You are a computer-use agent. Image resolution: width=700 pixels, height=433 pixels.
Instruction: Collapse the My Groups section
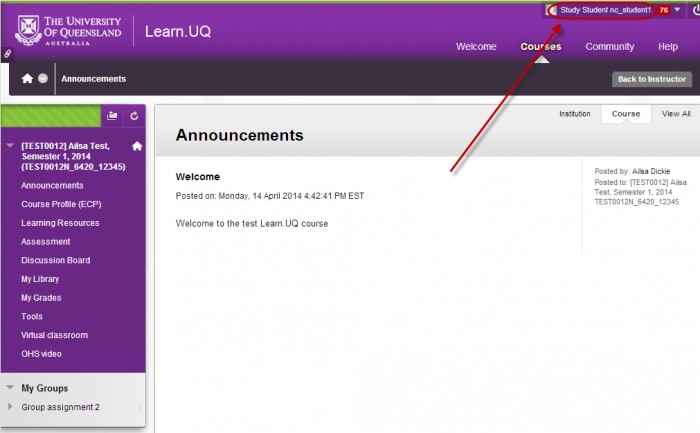point(10,387)
